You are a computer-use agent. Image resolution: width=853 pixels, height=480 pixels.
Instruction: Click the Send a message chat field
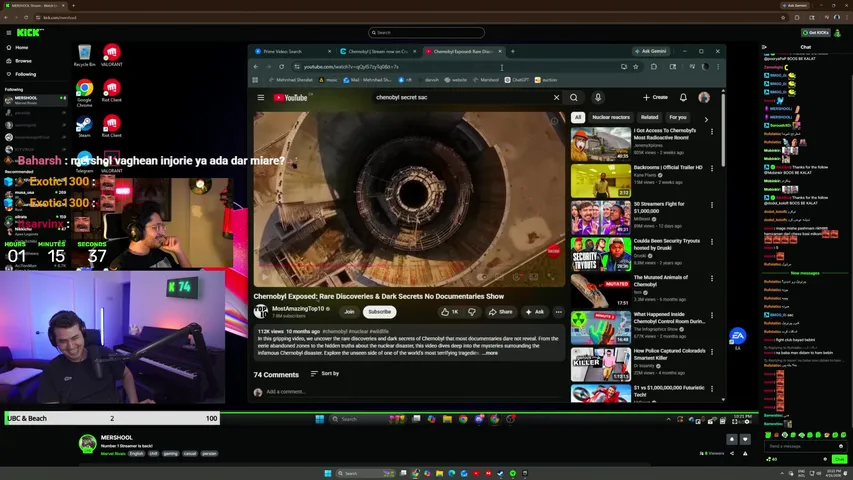[x=805, y=446]
